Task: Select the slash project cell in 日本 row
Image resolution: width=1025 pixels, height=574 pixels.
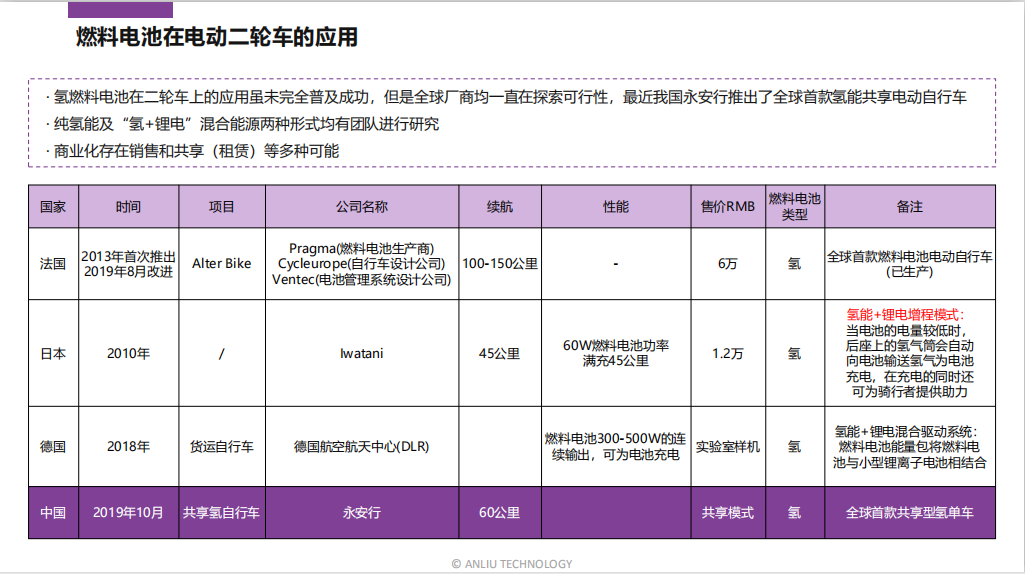Action: pos(222,353)
